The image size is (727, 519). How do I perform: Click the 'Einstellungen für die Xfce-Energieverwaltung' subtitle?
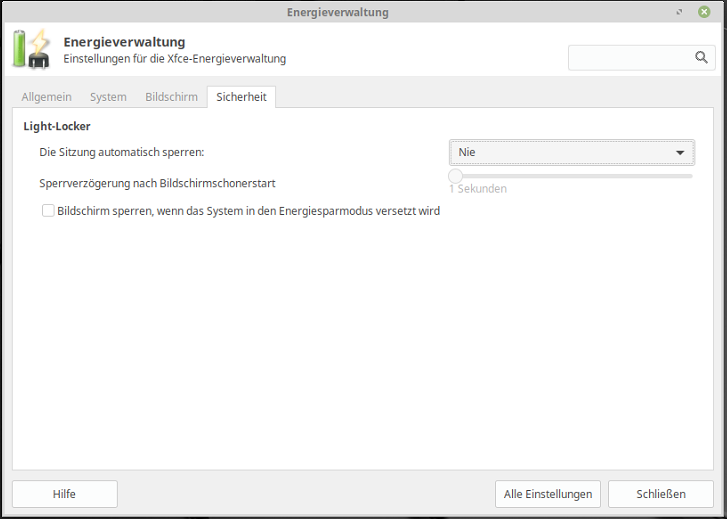[x=174, y=59]
